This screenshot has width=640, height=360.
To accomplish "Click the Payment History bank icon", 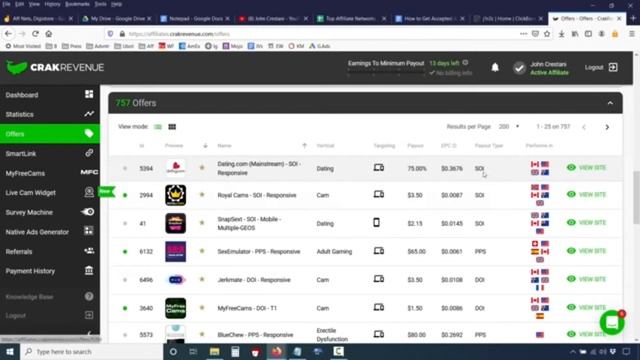I will coord(89,270).
